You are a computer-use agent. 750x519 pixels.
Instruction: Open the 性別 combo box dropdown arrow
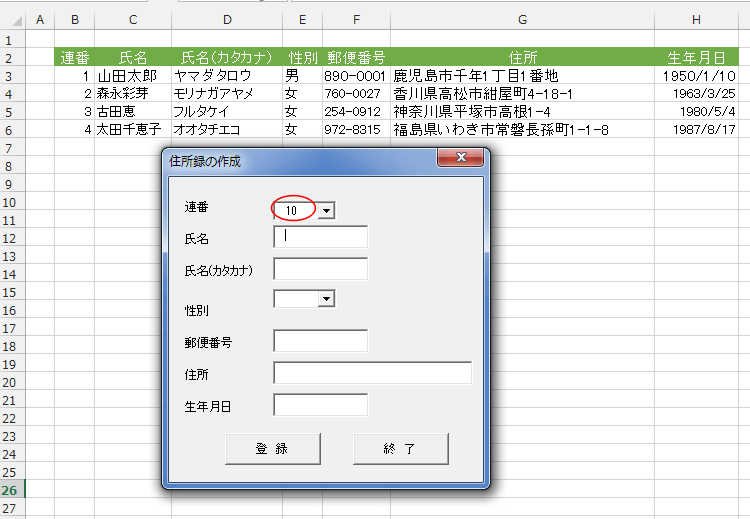(x=326, y=299)
